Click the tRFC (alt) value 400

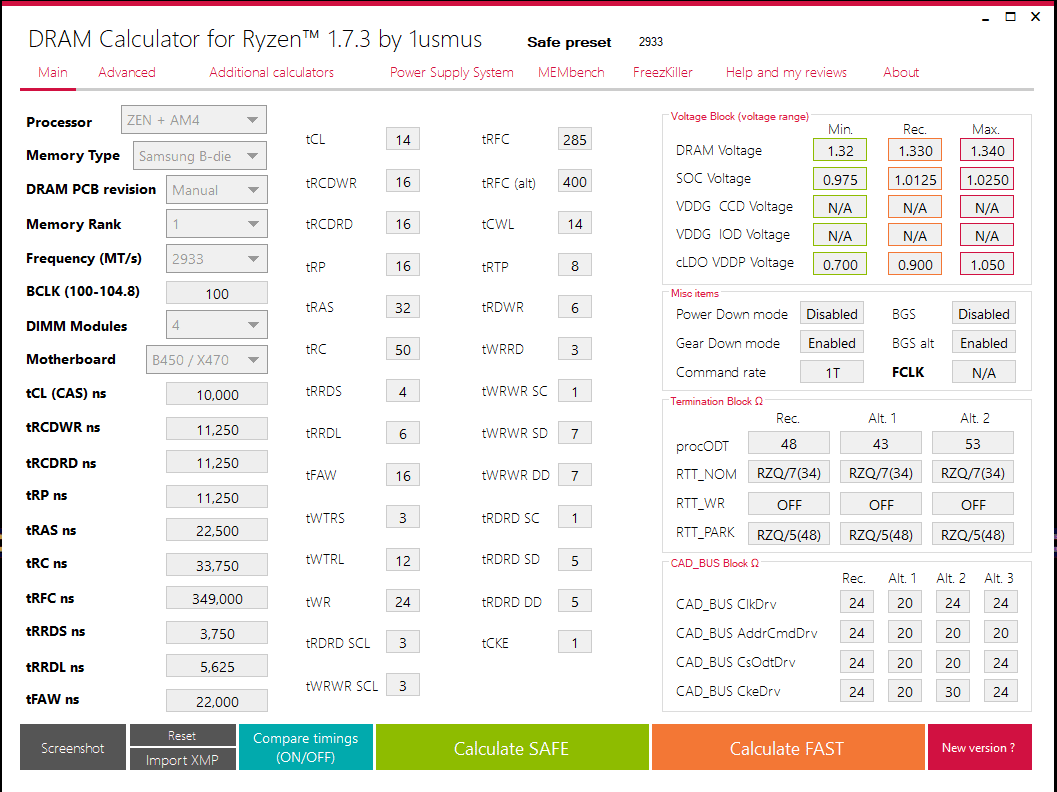tap(575, 181)
